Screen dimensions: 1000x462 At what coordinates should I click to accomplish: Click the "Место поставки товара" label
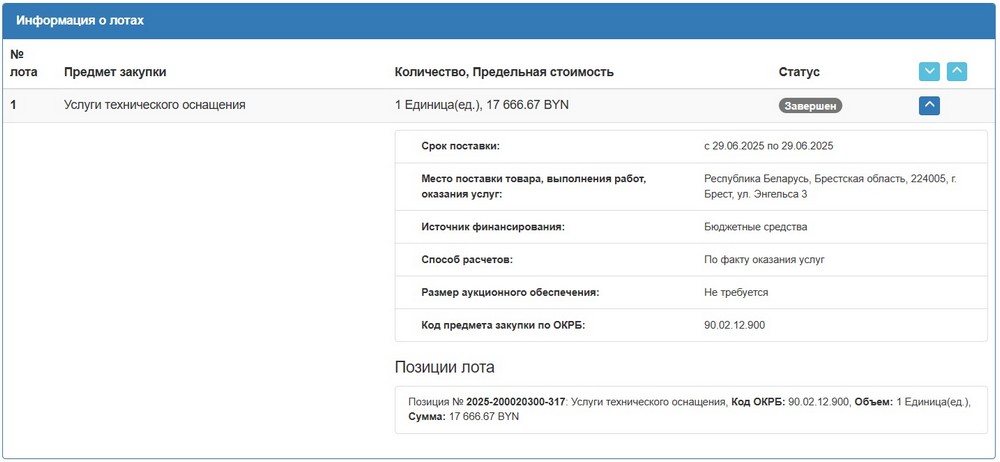click(534, 186)
